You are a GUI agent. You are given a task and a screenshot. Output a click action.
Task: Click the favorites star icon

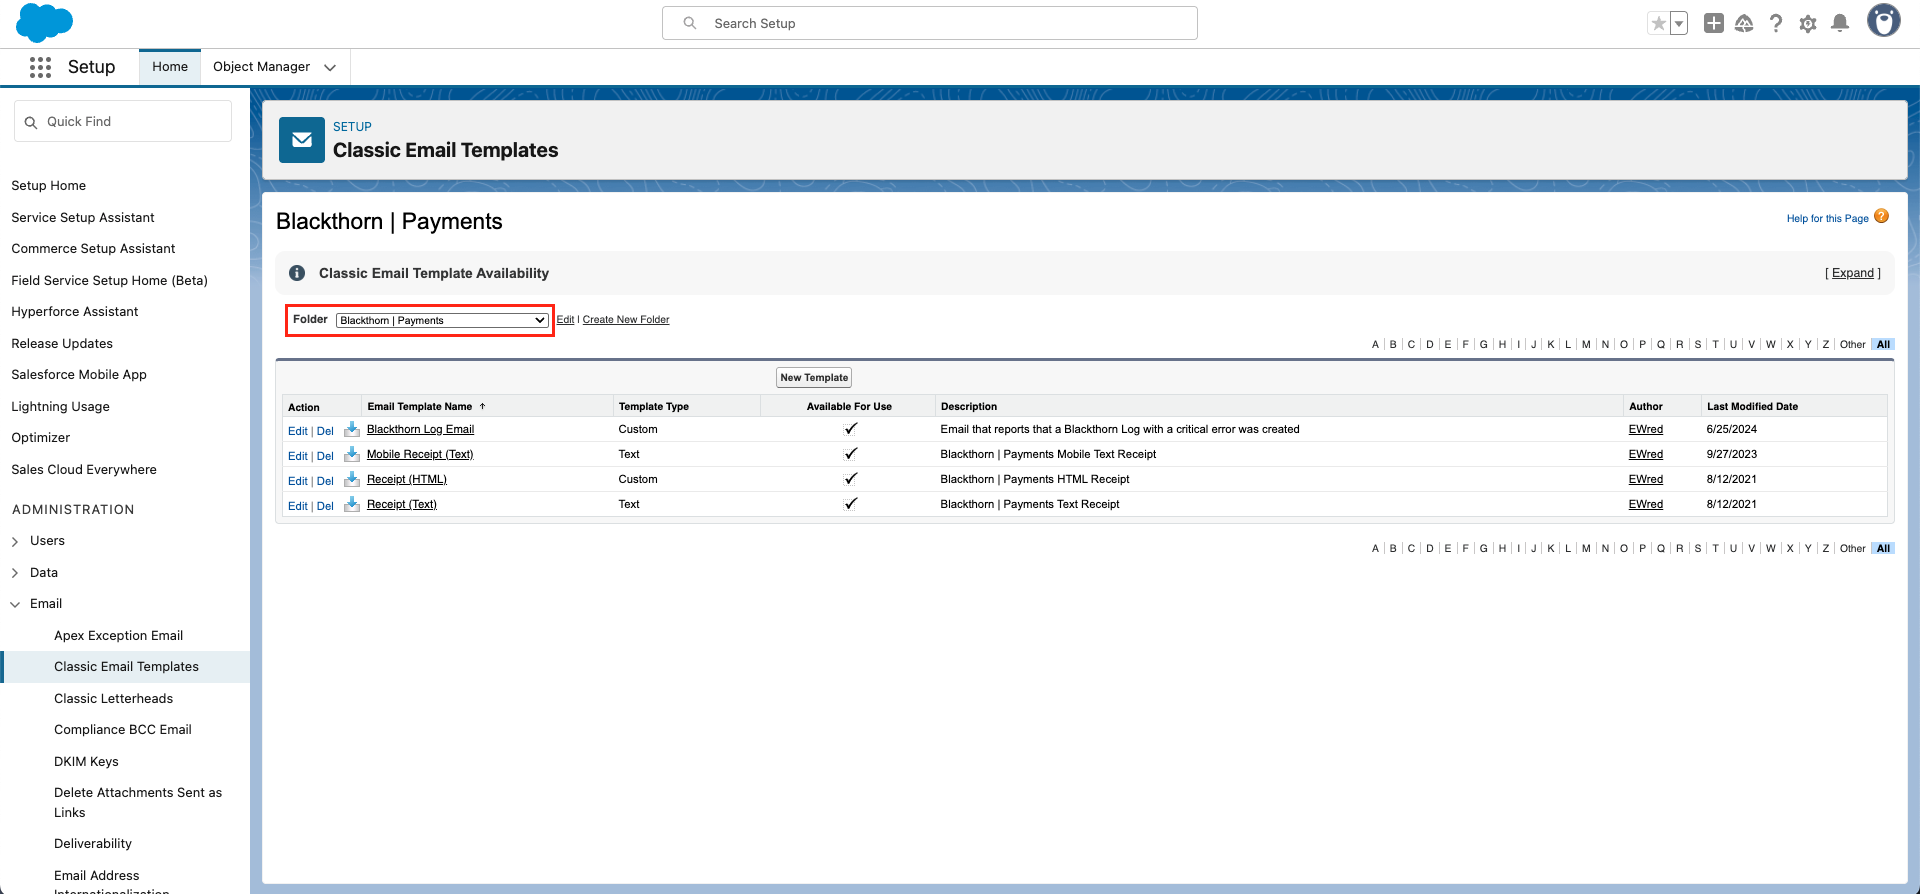pyautogui.click(x=1658, y=23)
